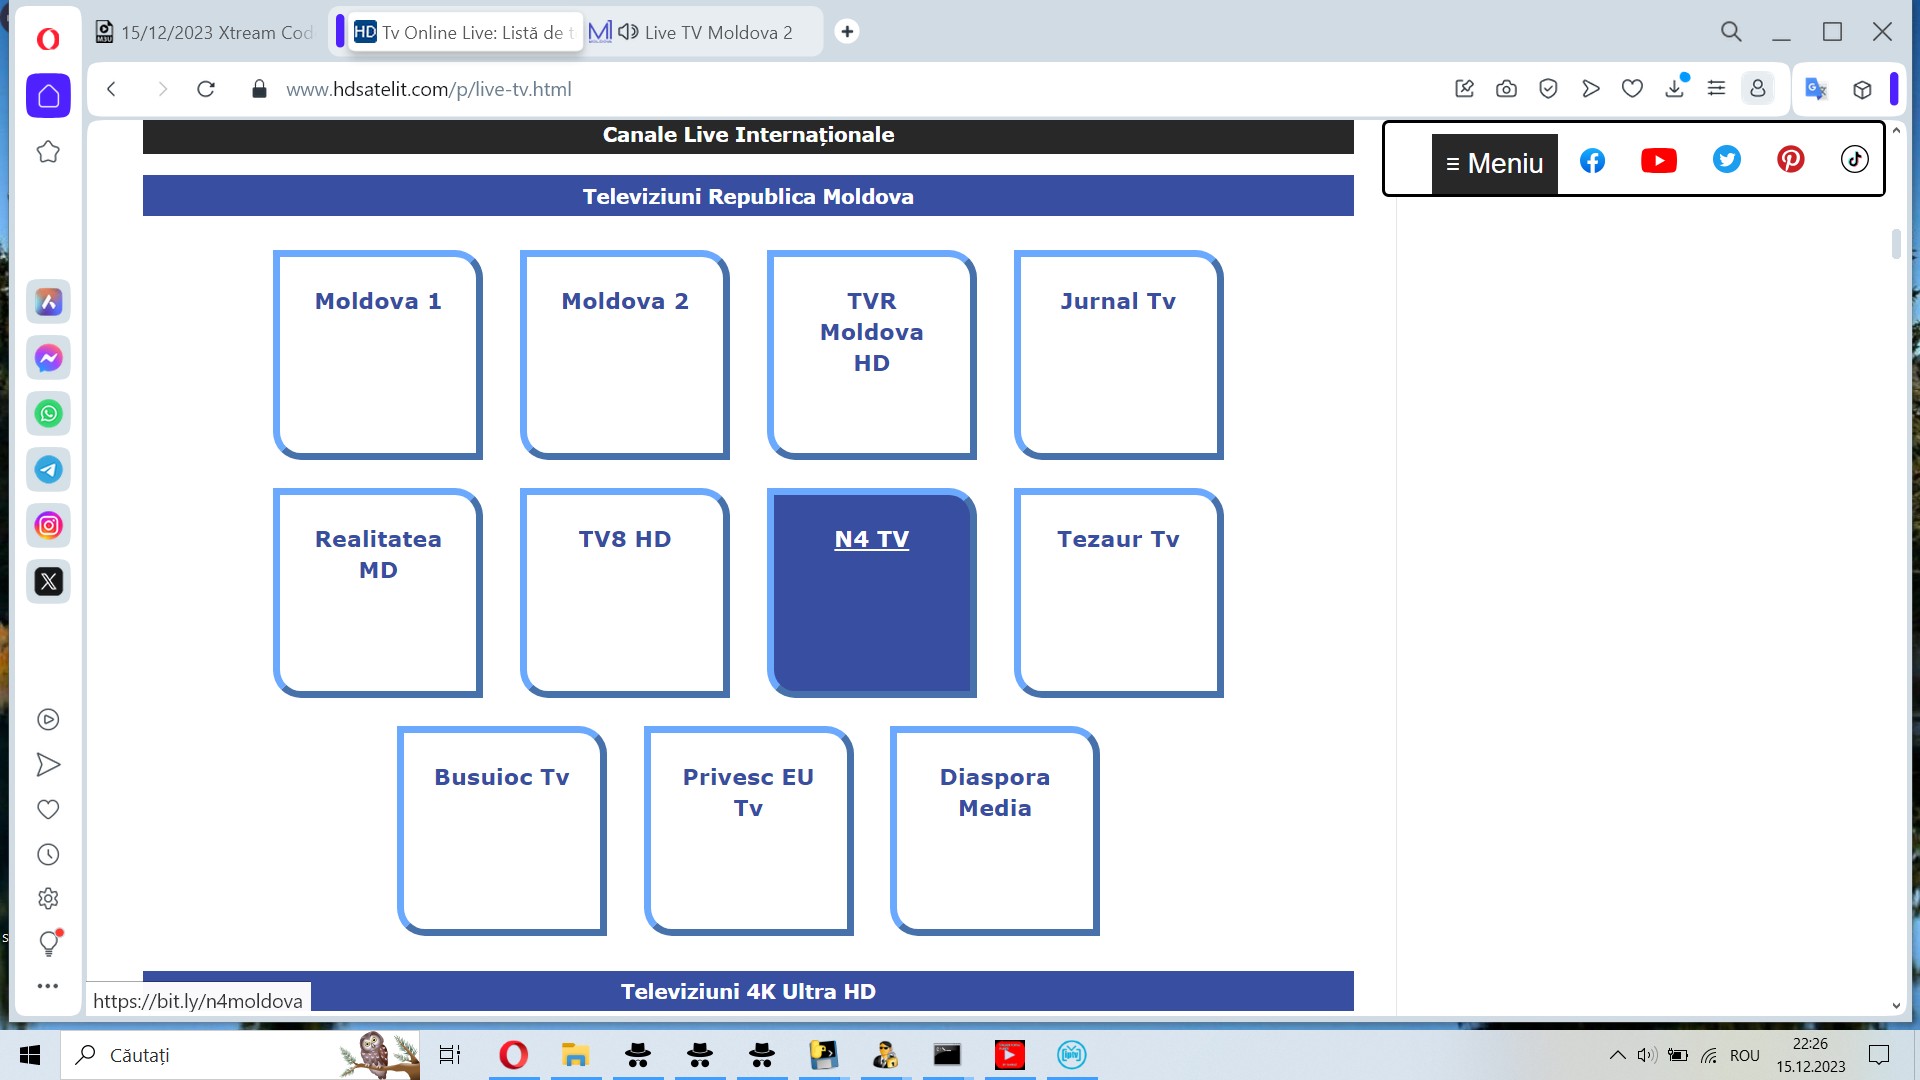Show hidden system tray icons

click(1617, 1055)
